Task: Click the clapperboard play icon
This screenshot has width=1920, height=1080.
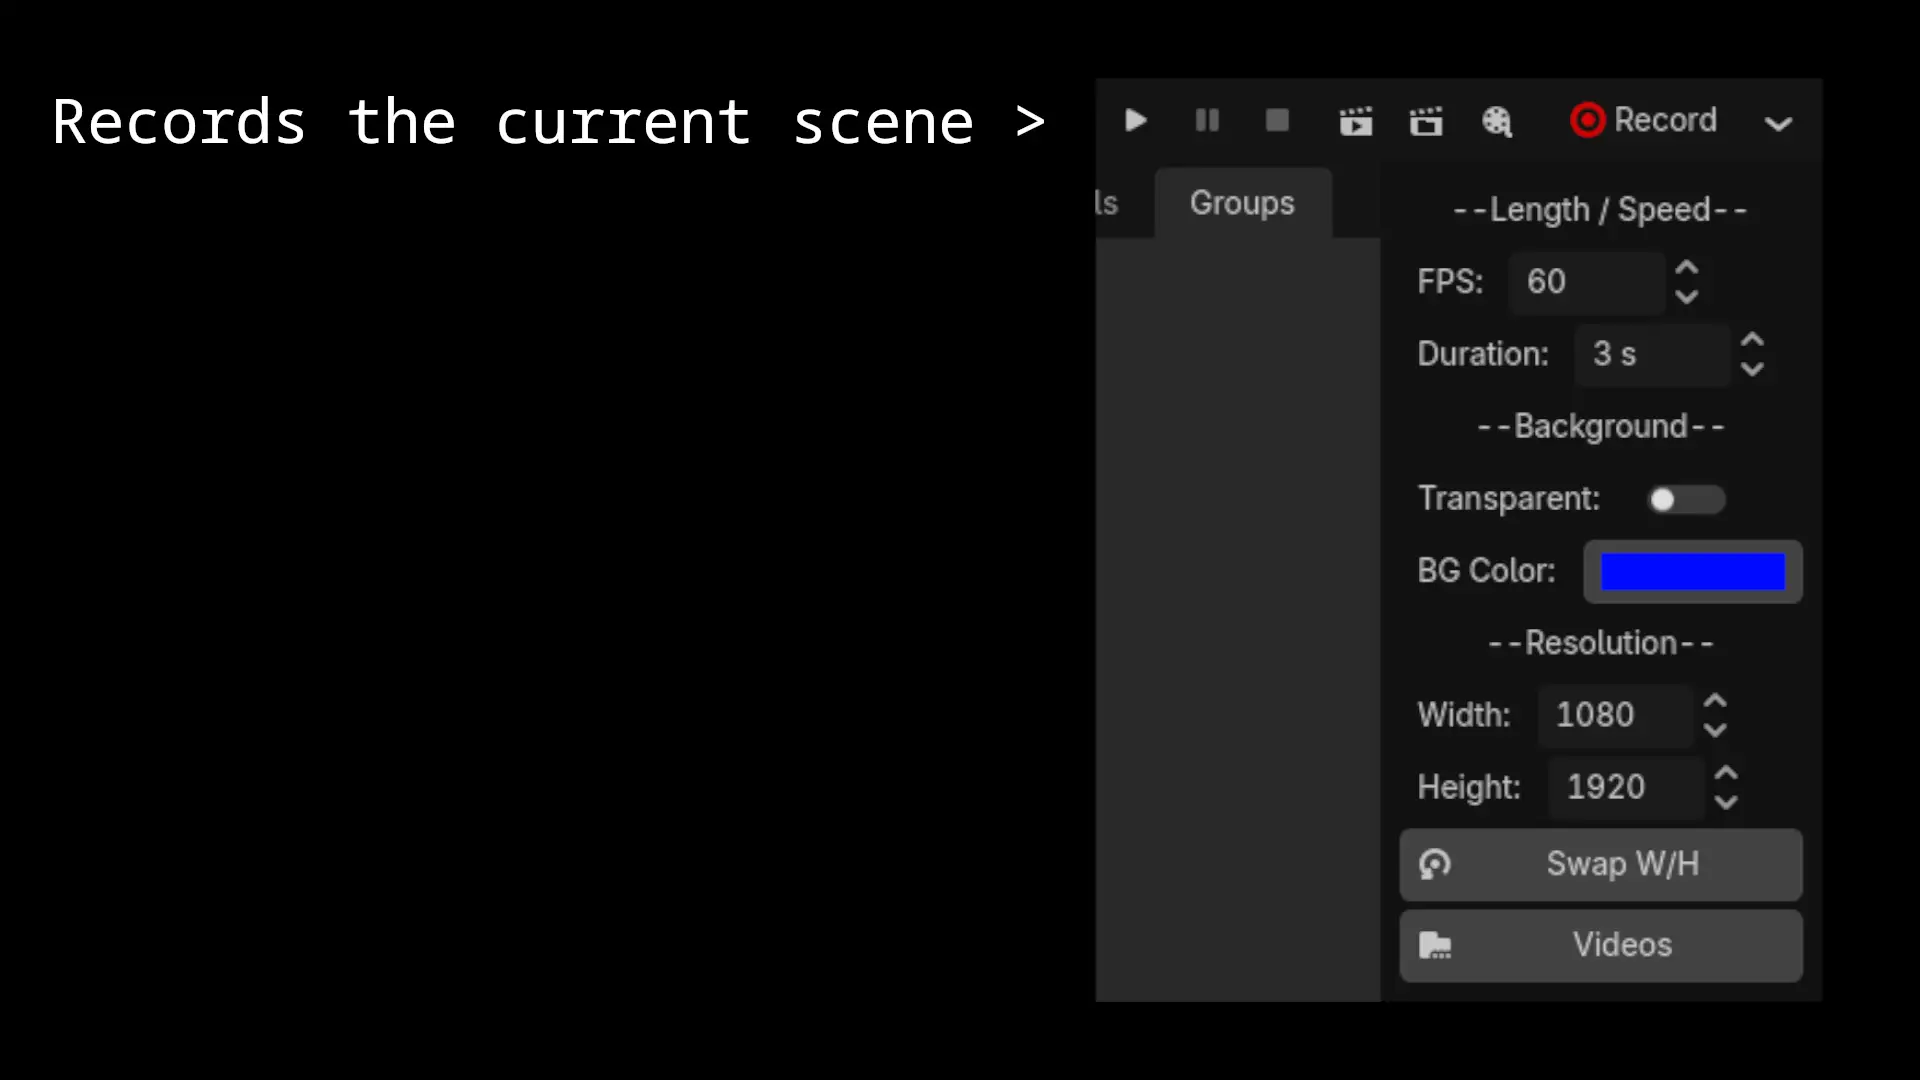Action: pos(1356,121)
